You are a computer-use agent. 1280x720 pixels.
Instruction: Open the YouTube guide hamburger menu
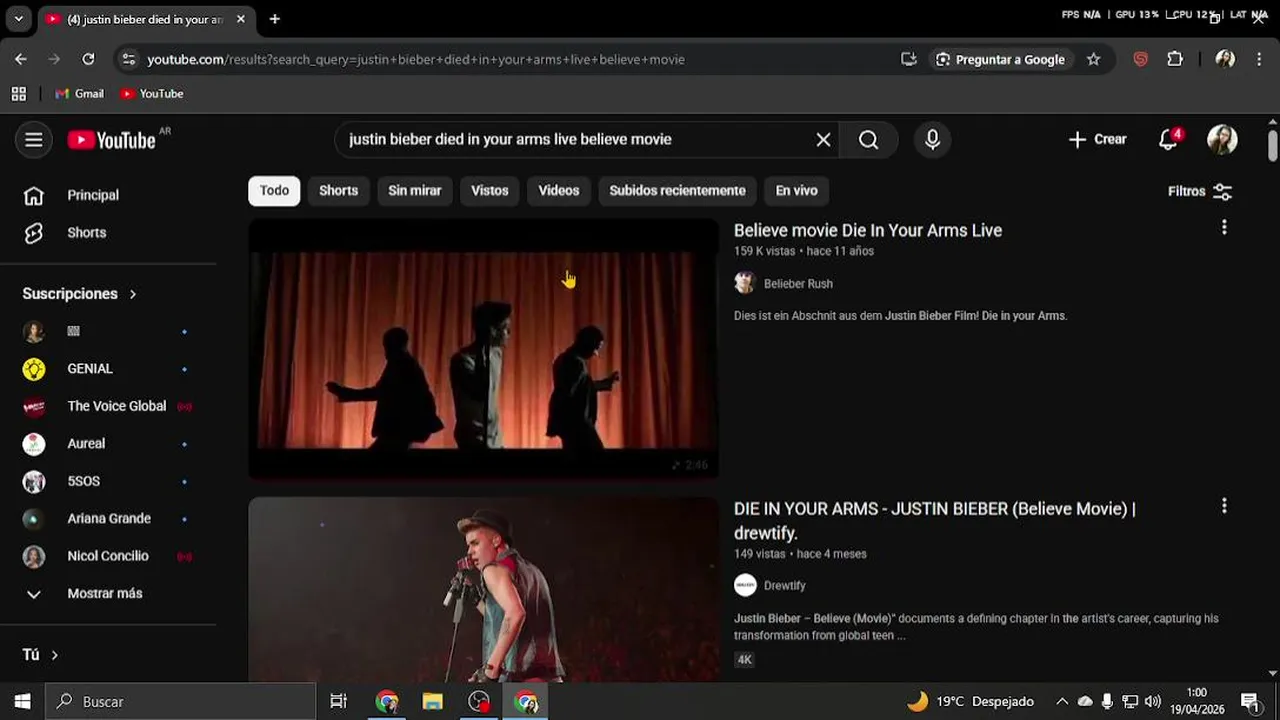pyautogui.click(x=34, y=140)
